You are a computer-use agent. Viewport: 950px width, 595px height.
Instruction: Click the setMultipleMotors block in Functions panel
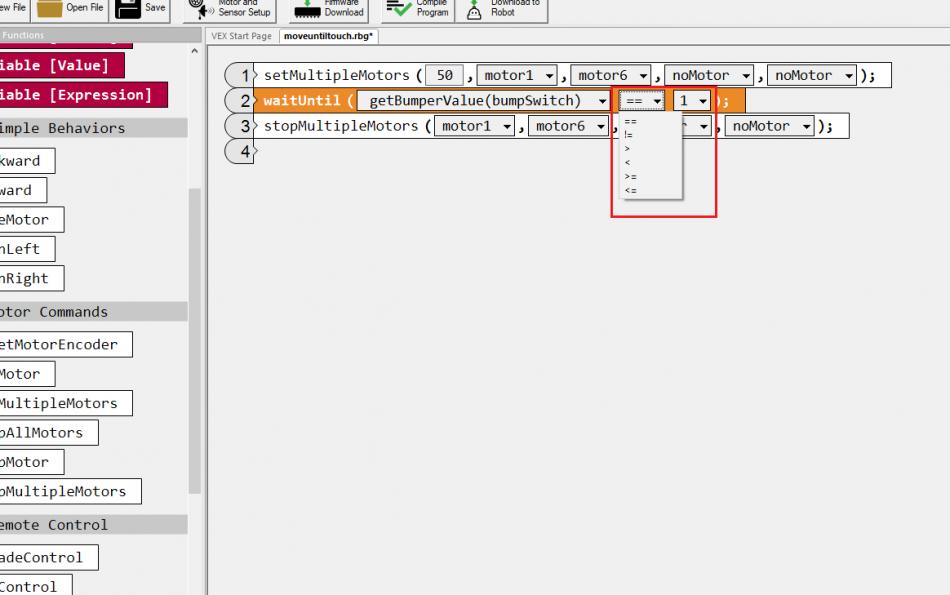(x=66, y=403)
